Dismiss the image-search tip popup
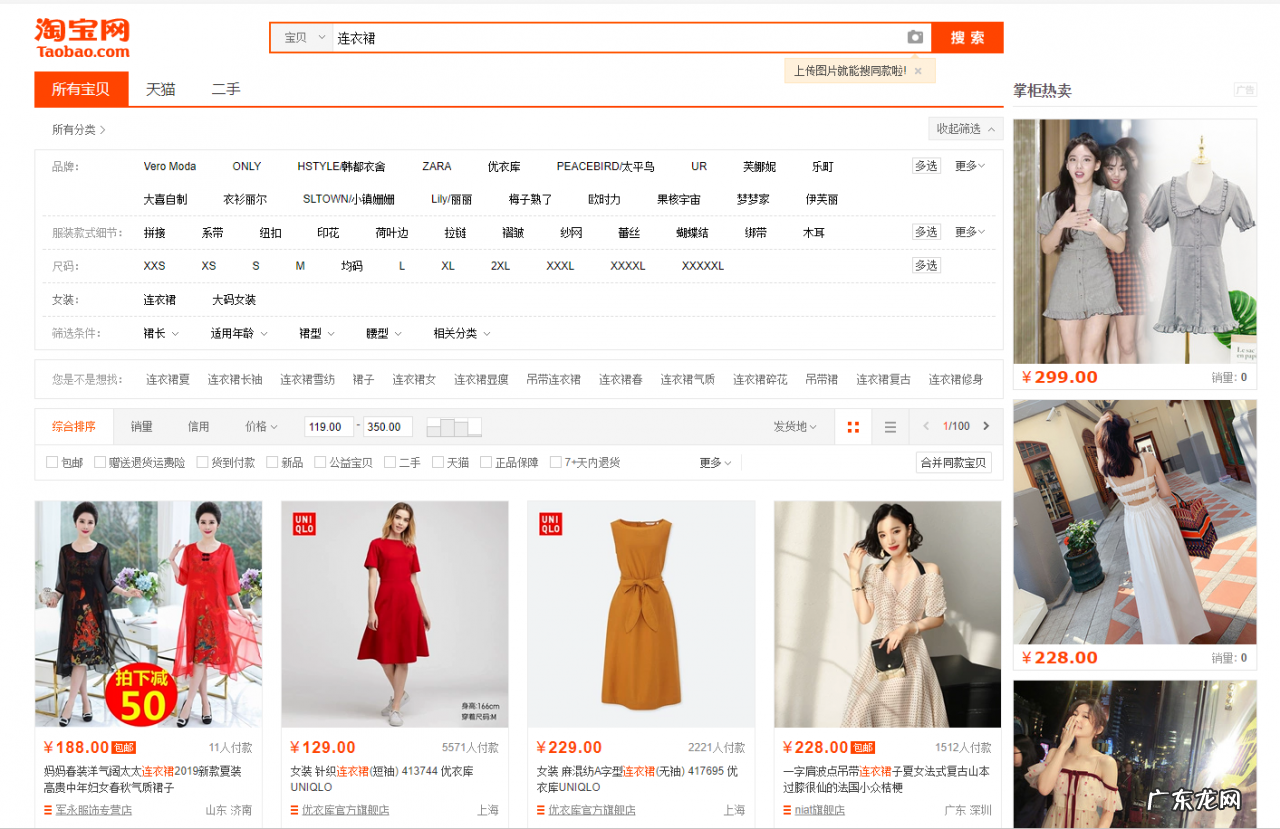The height and width of the screenshot is (829, 1280). [918, 71]
